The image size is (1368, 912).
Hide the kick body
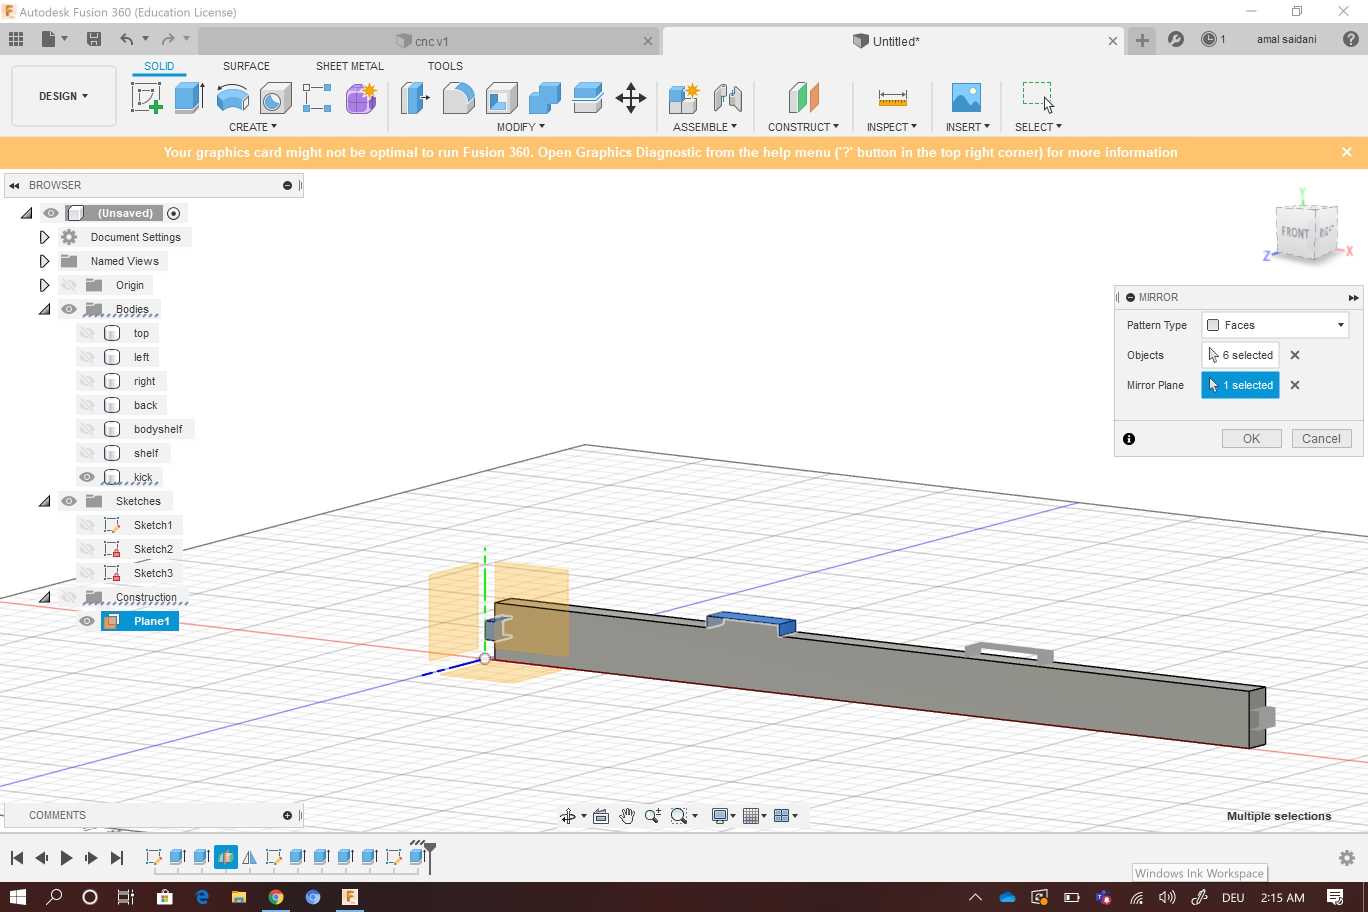point(87,477)
